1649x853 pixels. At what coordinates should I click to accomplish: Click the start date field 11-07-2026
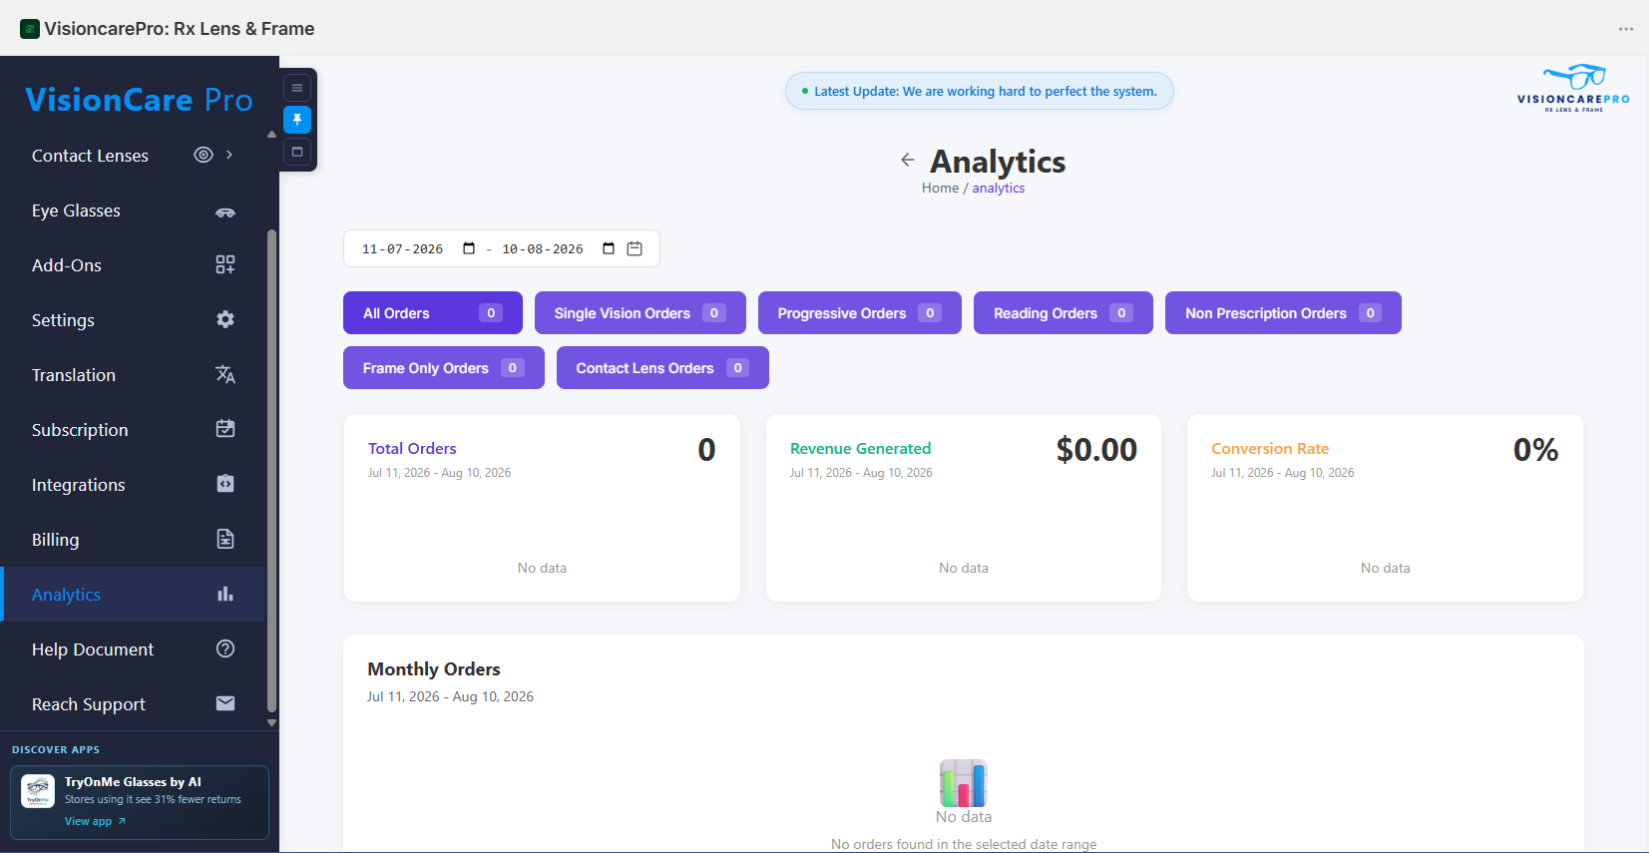[x=402, y=249]
